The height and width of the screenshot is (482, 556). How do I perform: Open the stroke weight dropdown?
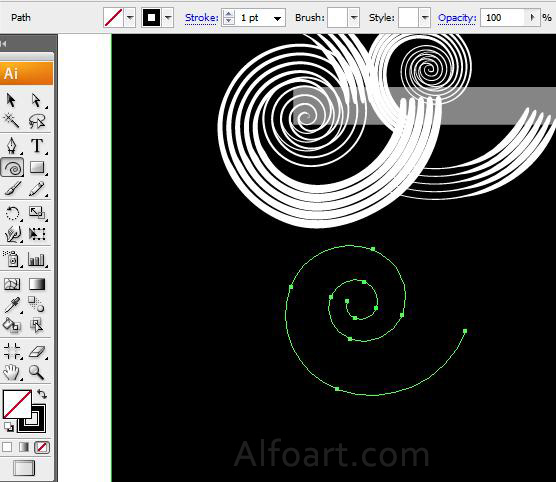coord(277,18)
